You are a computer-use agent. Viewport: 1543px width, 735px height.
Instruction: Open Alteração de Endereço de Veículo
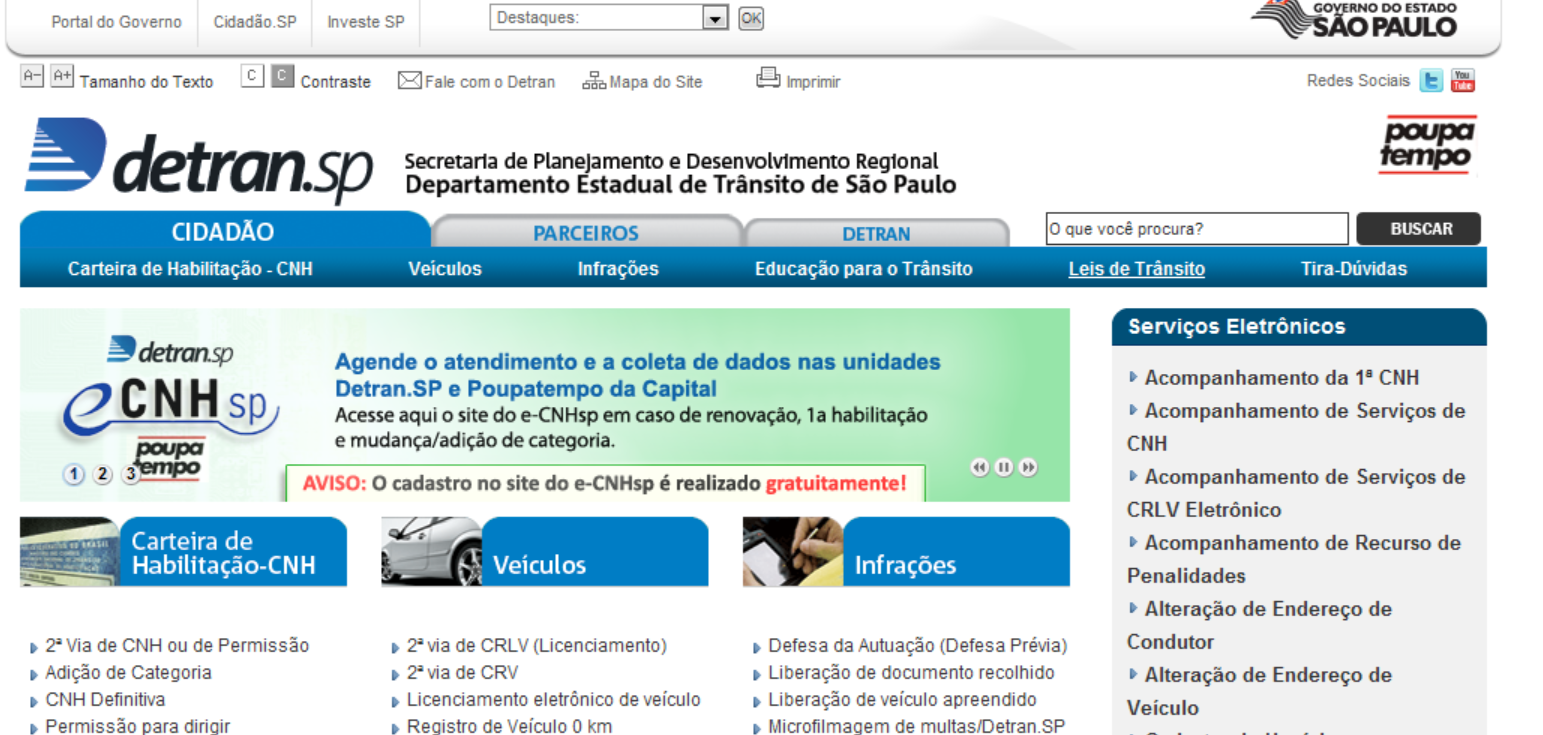click(1259, 691)
